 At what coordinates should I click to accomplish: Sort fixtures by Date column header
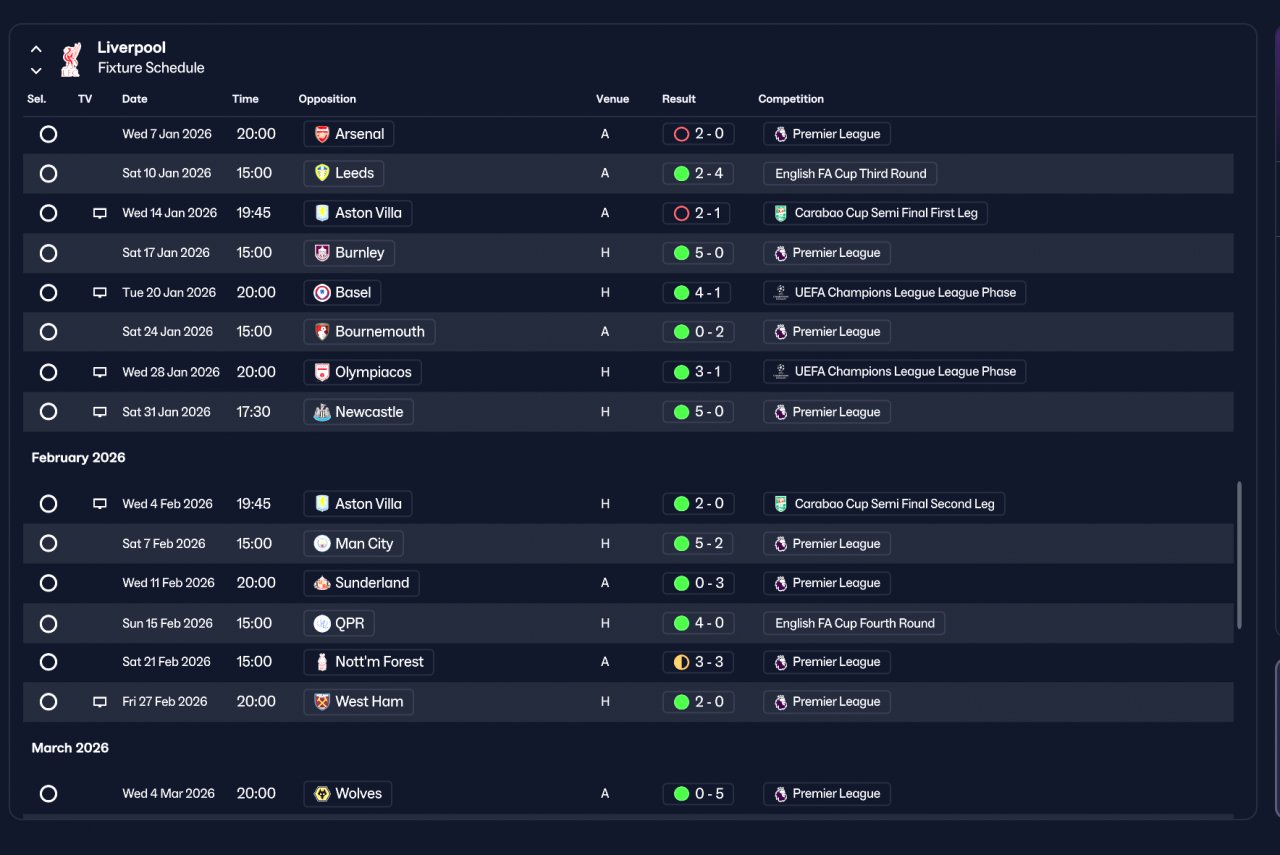tap(135, 99)
